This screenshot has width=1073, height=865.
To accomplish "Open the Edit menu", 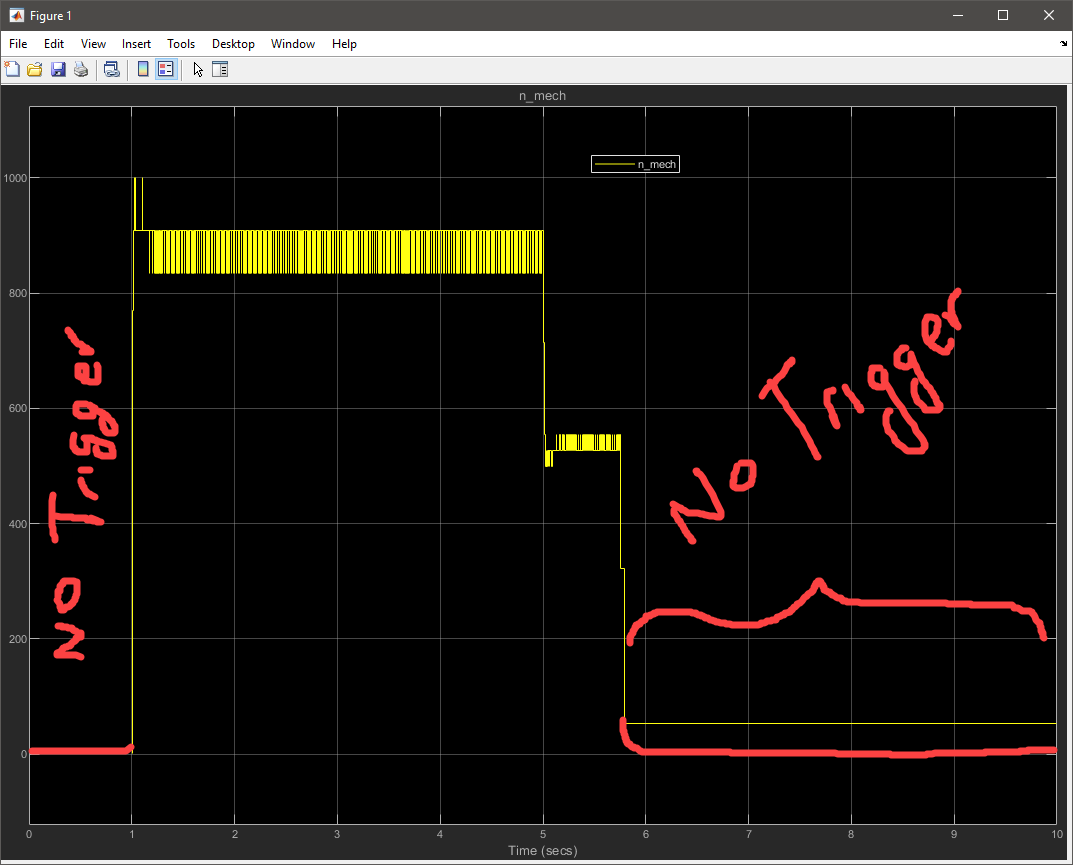I will click(54, 44).
